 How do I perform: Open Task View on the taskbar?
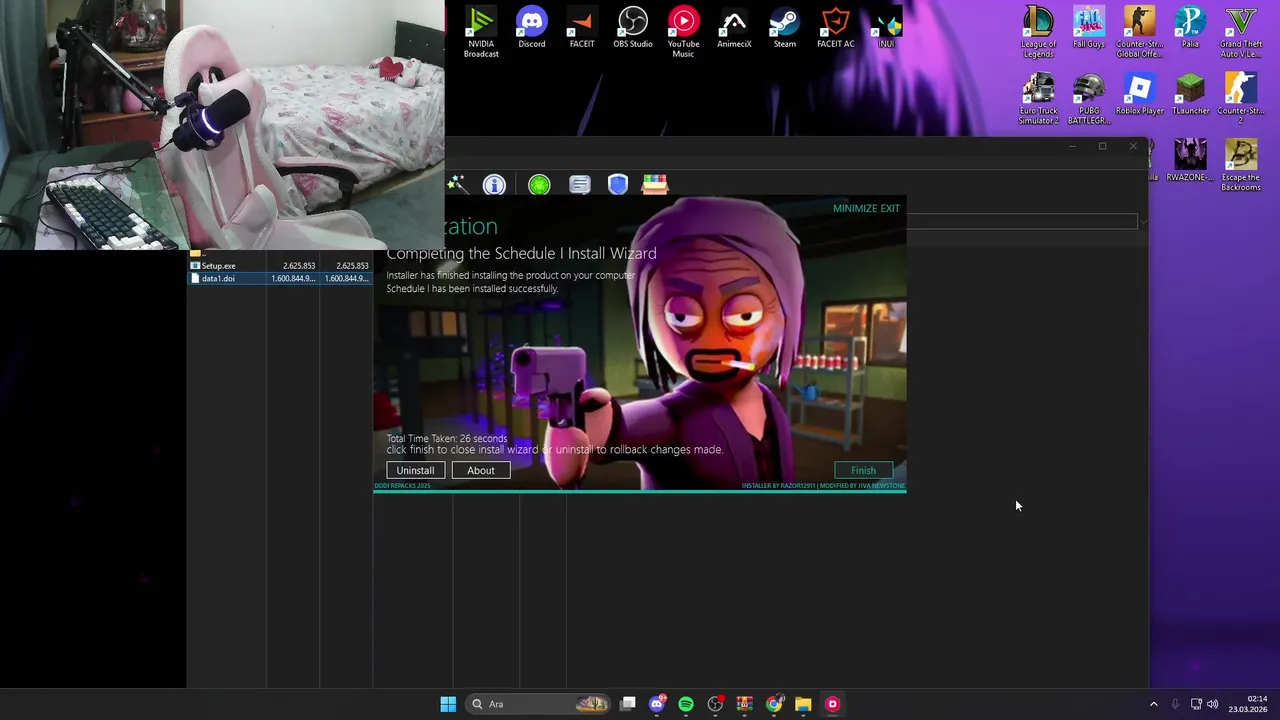click(x=628, y=704)
